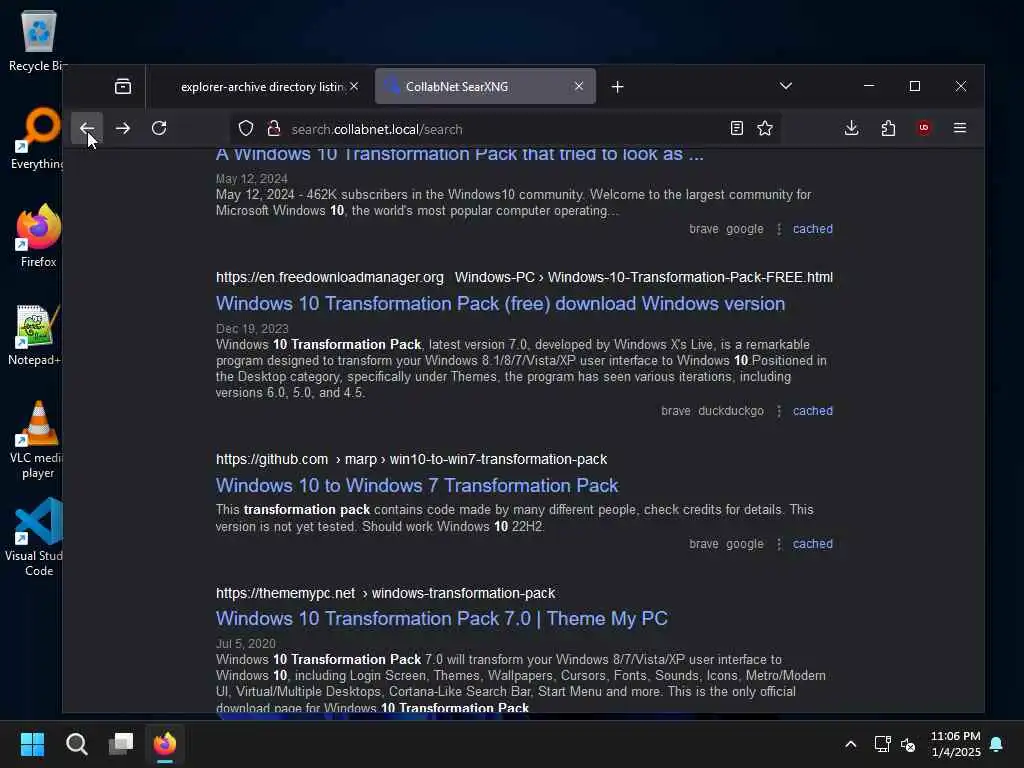Screen dimensions: 1024x768
Task: Open 'Windows 10 Transformation Pack (free) download' result
Action: [x=500, y=304]
